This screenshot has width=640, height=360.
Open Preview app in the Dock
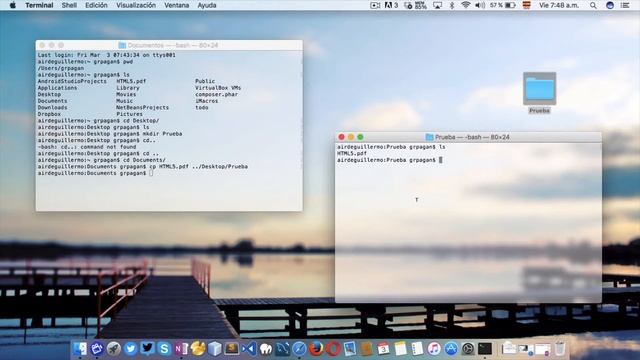[x=350, y=349]
